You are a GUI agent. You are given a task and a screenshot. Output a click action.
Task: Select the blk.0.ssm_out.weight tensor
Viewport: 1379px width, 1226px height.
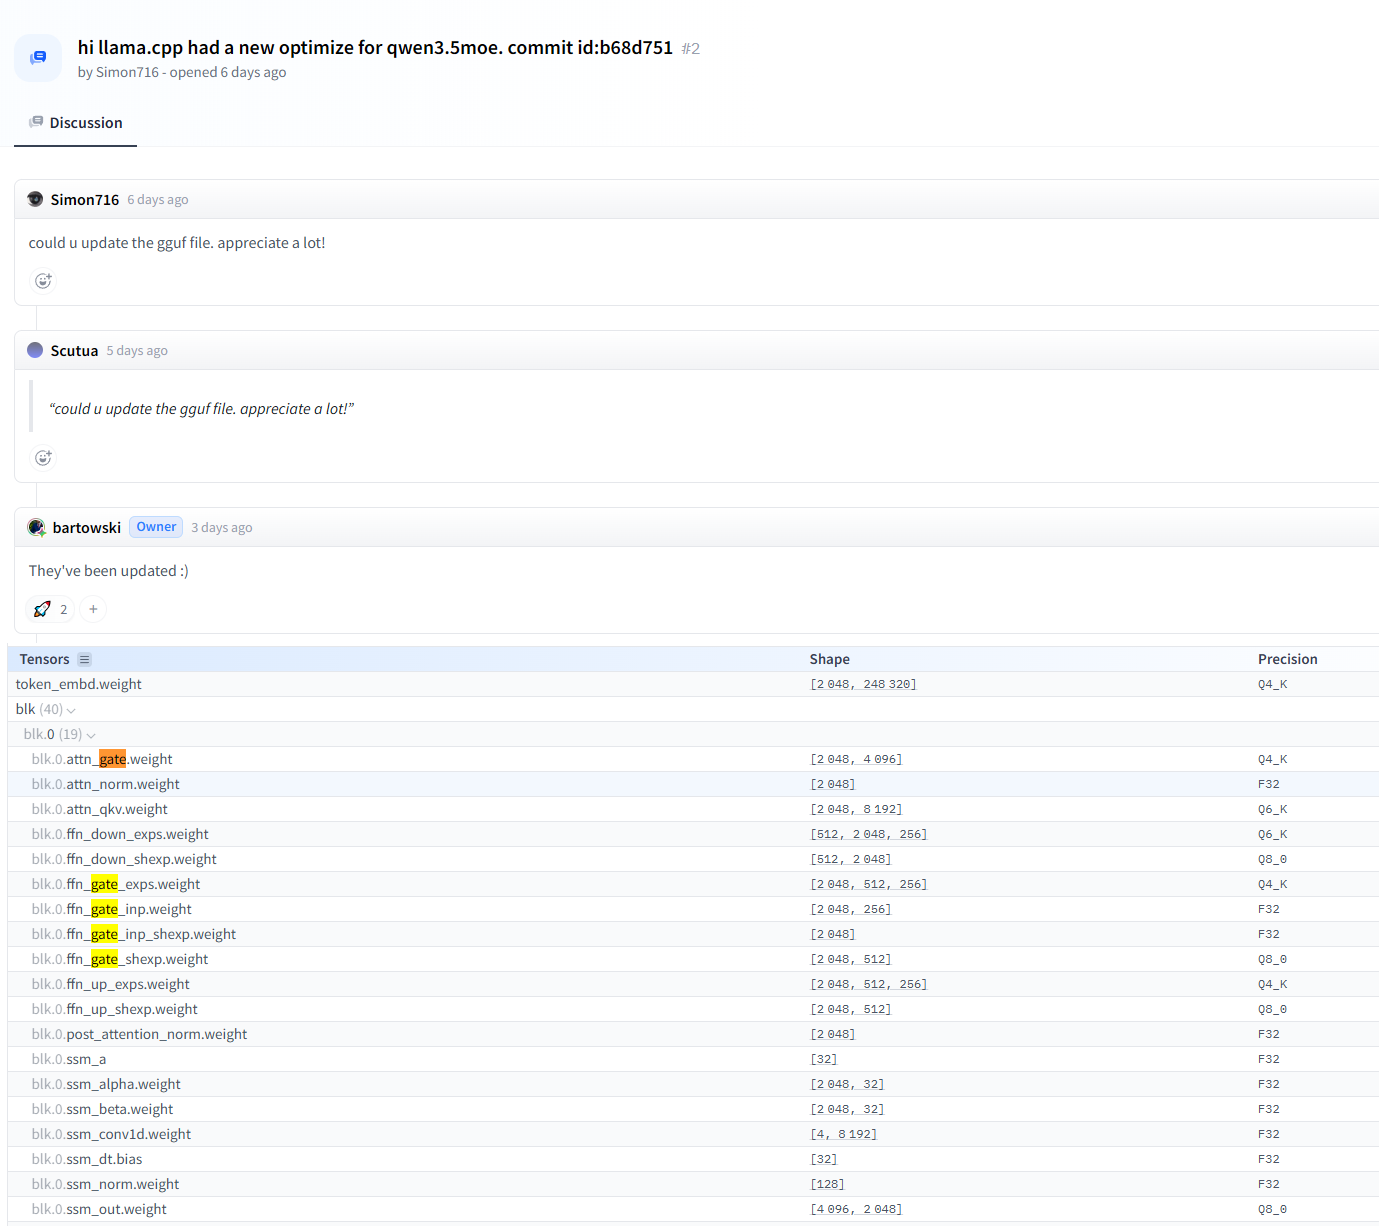point(693,1209)
